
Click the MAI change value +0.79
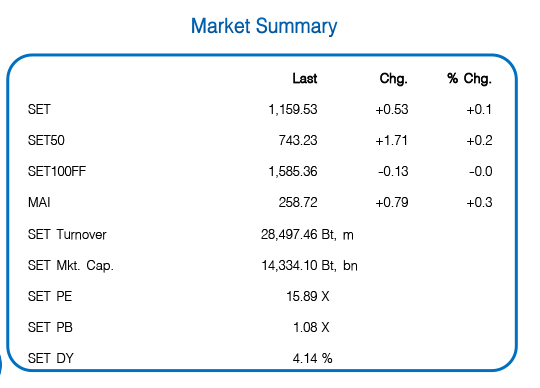pyautogui.click(x=392, y=202)
